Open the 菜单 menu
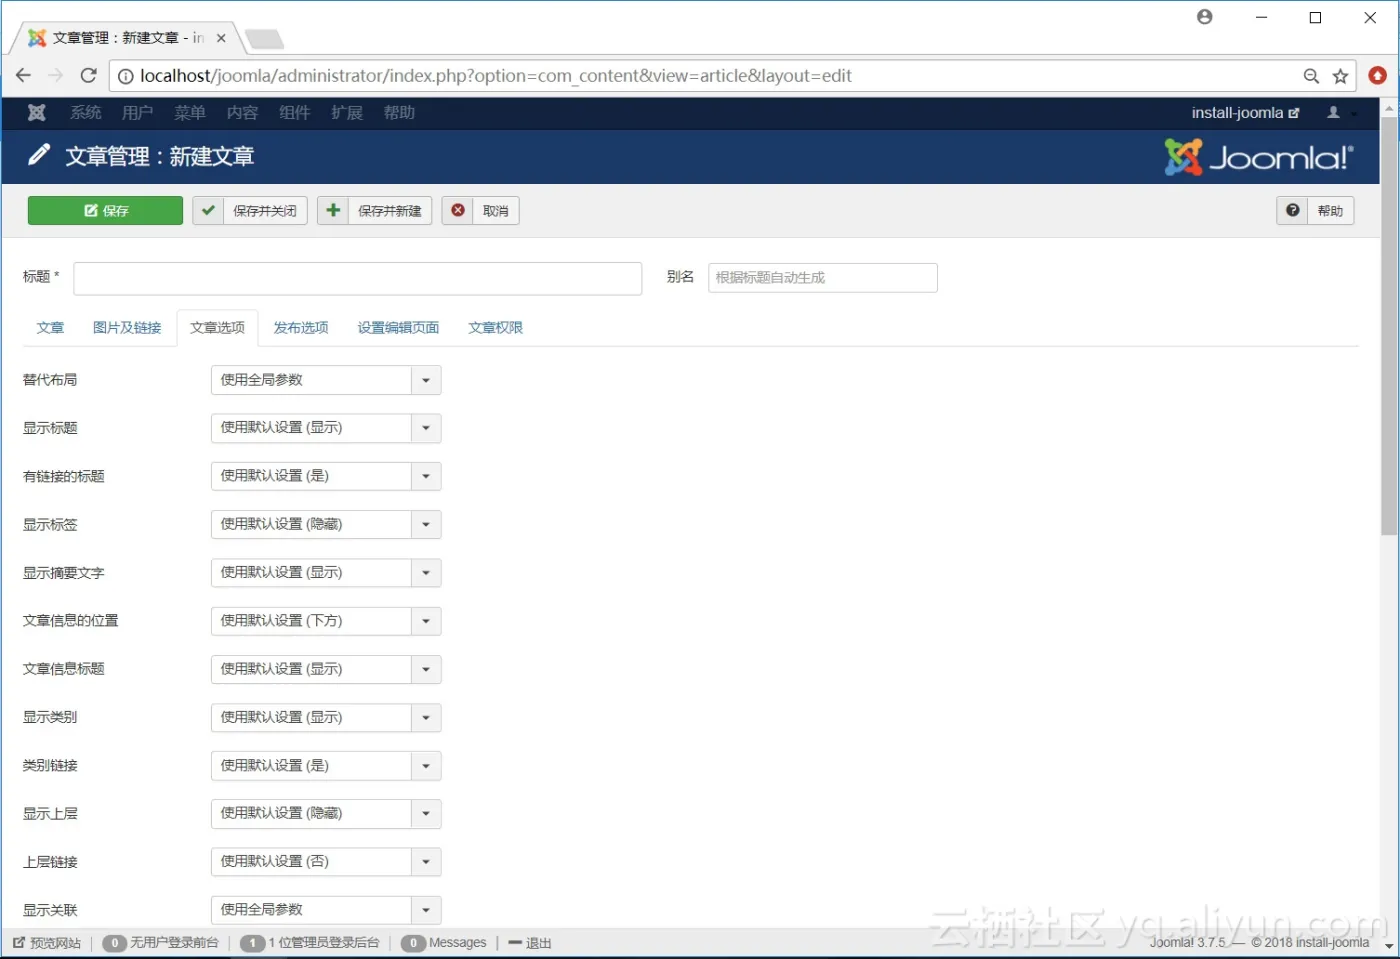This screenshot has height=959, width=1400. coord(190,113)
